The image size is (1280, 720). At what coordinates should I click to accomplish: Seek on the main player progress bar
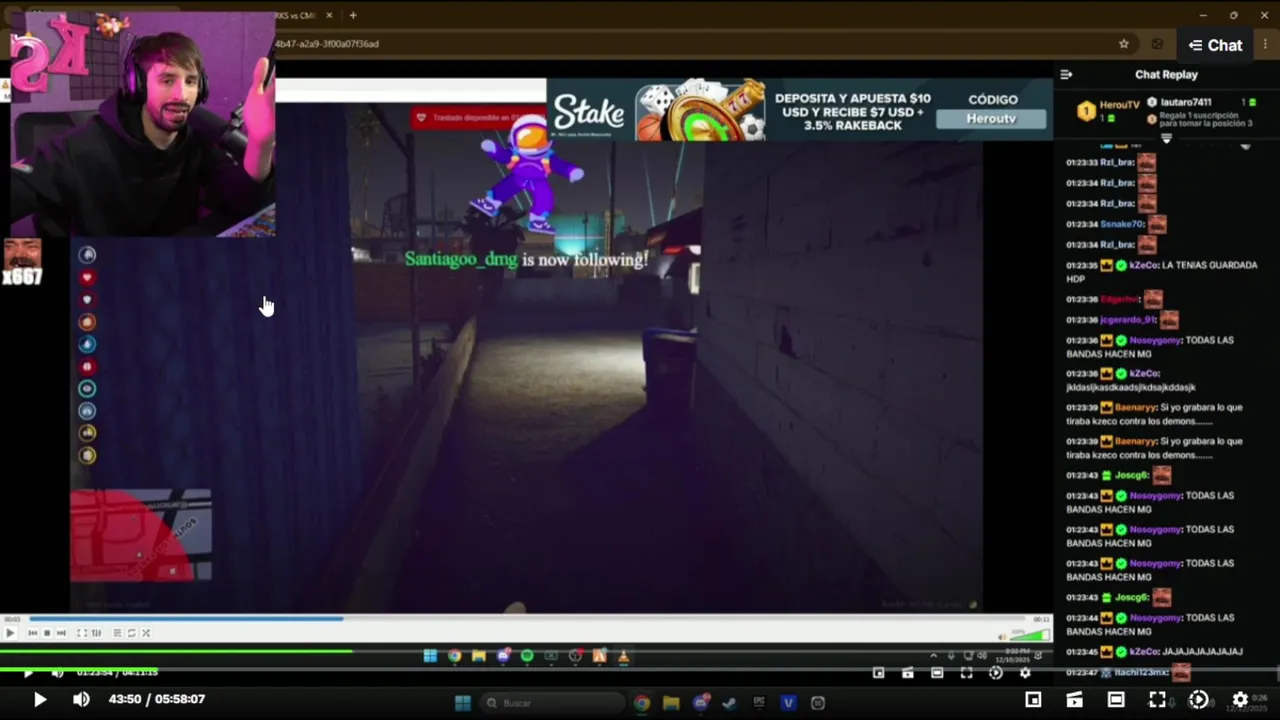click(x=640, y=669)
